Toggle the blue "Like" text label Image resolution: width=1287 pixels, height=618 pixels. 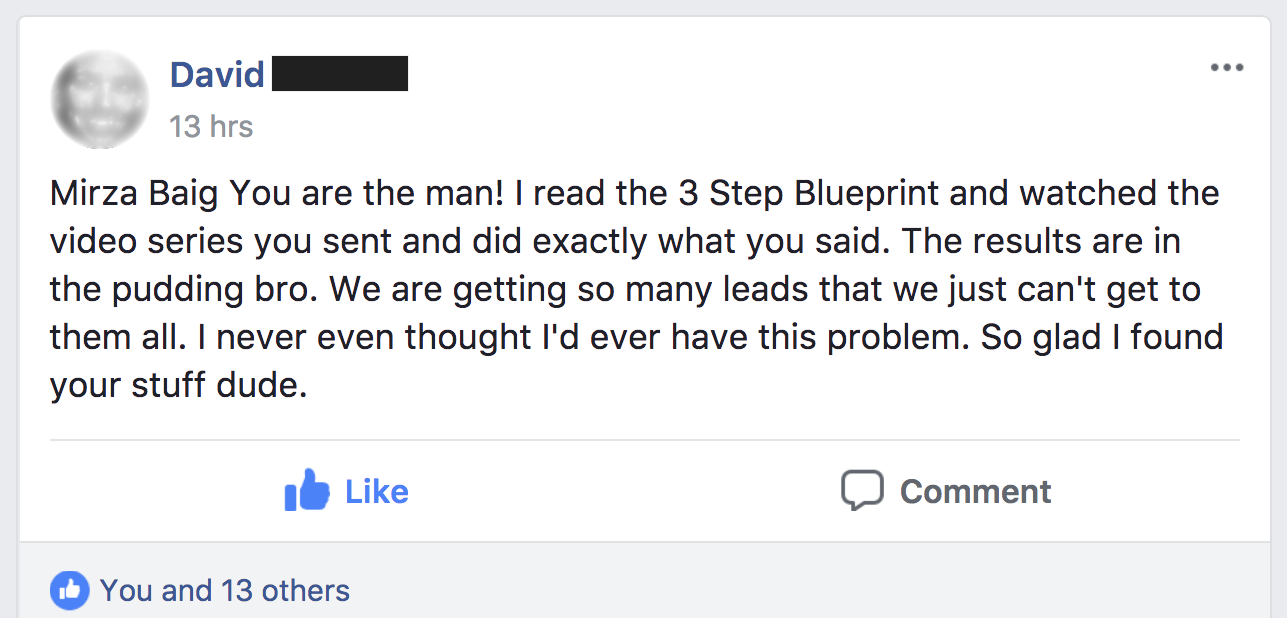[x=376, y=491]
